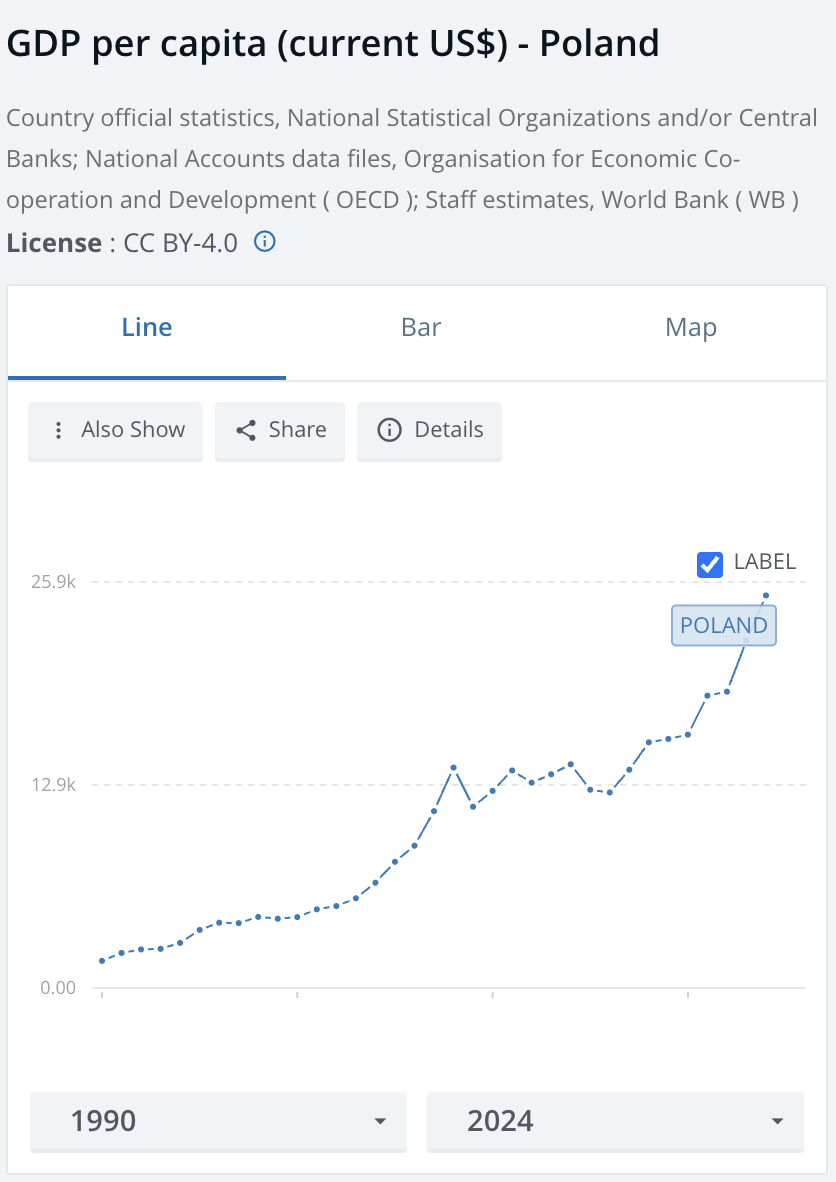The image size is (836, 1182).
Task: Open the 1990 start year dropdown
Action: tap(218, 1121)
